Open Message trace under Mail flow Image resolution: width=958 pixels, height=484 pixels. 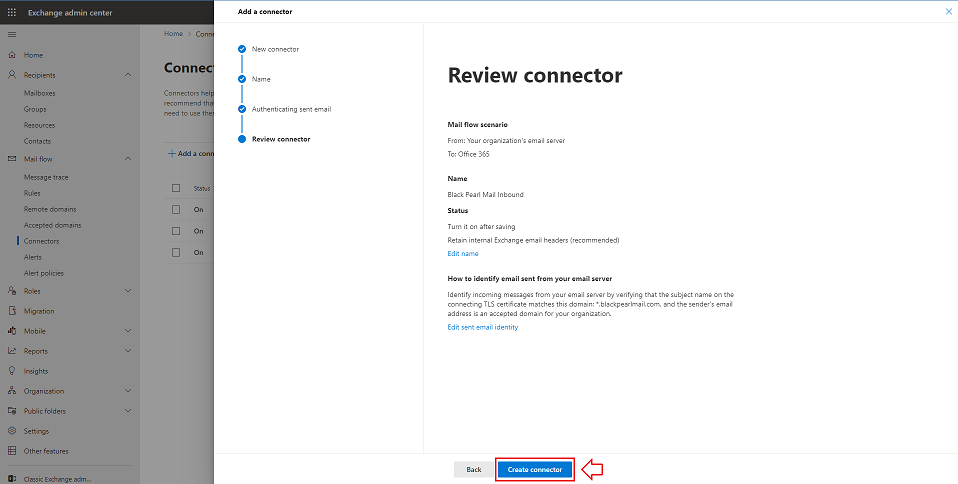(x=46, y=177)
